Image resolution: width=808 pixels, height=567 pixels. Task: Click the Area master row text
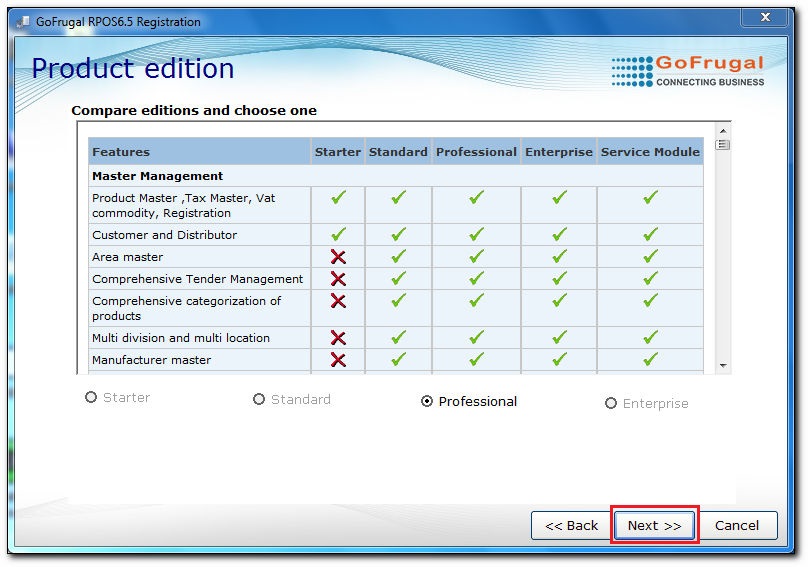[x=127, y=257]
